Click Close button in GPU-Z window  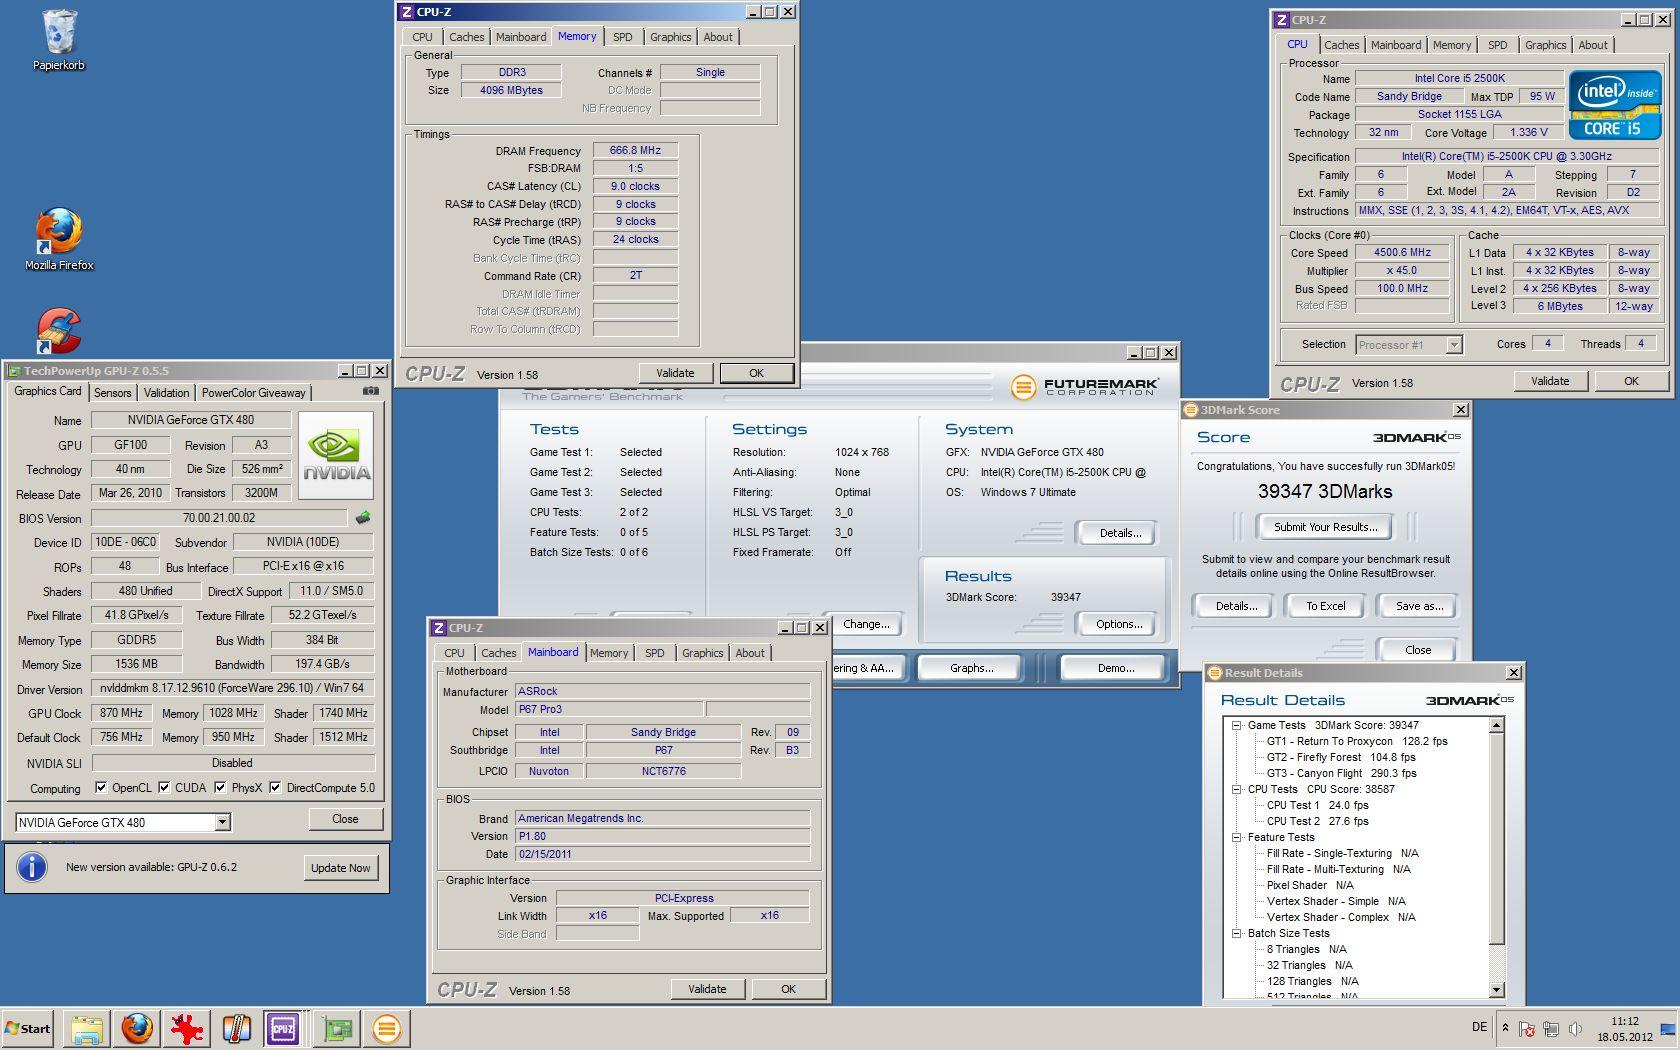click(x=345, y=819)
